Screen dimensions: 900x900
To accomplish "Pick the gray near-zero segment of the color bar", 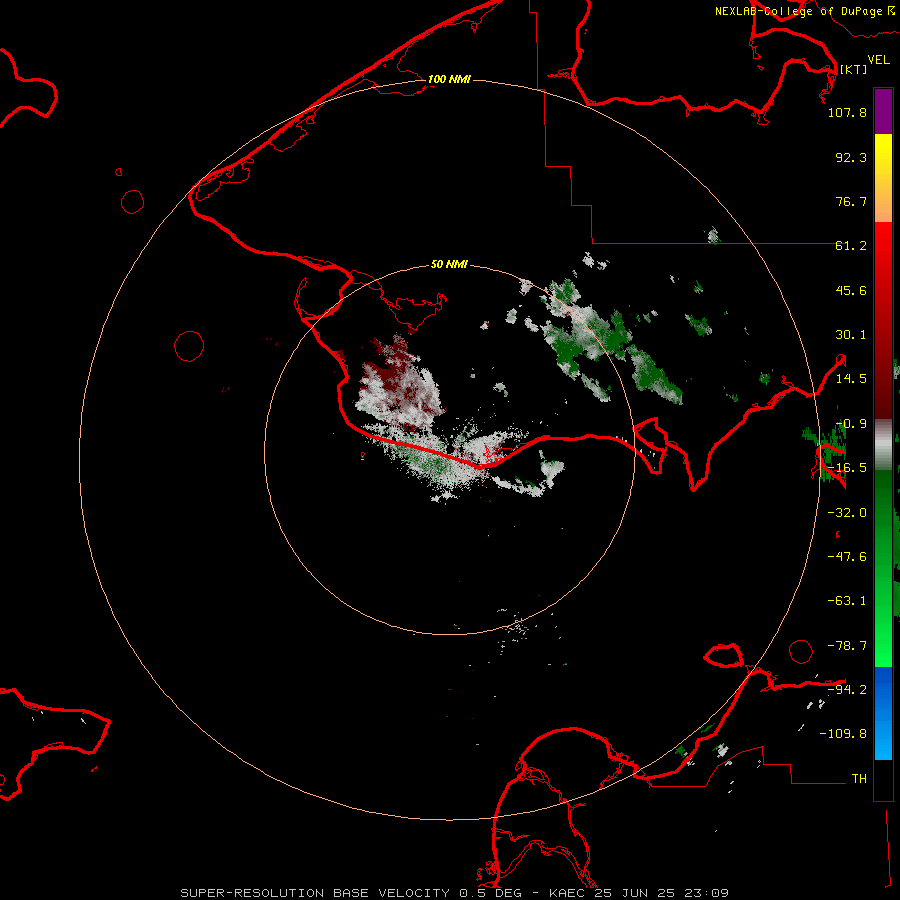I will tap(883, 445).
